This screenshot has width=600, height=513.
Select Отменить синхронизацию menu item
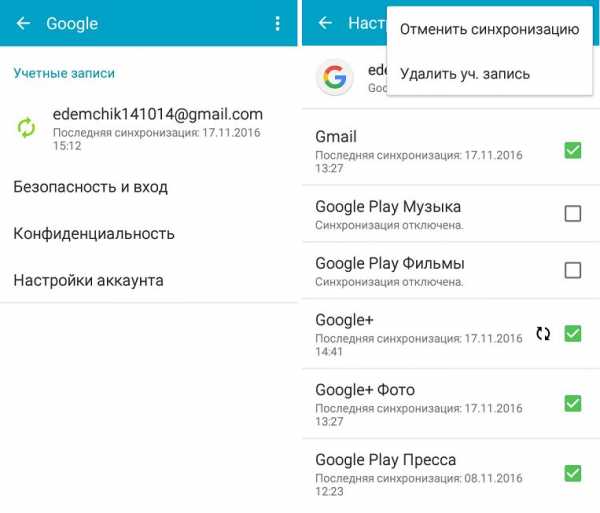[489, 29]
